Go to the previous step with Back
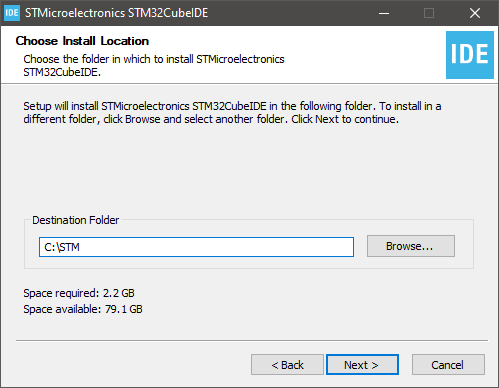499x388 pixels. click(287, 365)
